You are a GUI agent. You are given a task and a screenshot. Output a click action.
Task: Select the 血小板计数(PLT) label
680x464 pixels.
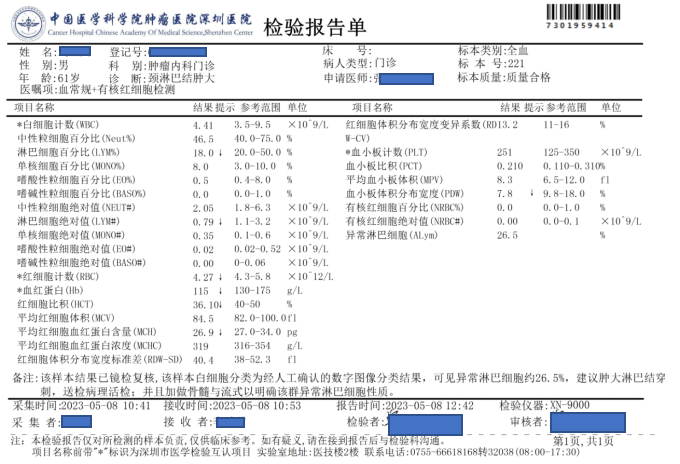(x=386, y=152)
